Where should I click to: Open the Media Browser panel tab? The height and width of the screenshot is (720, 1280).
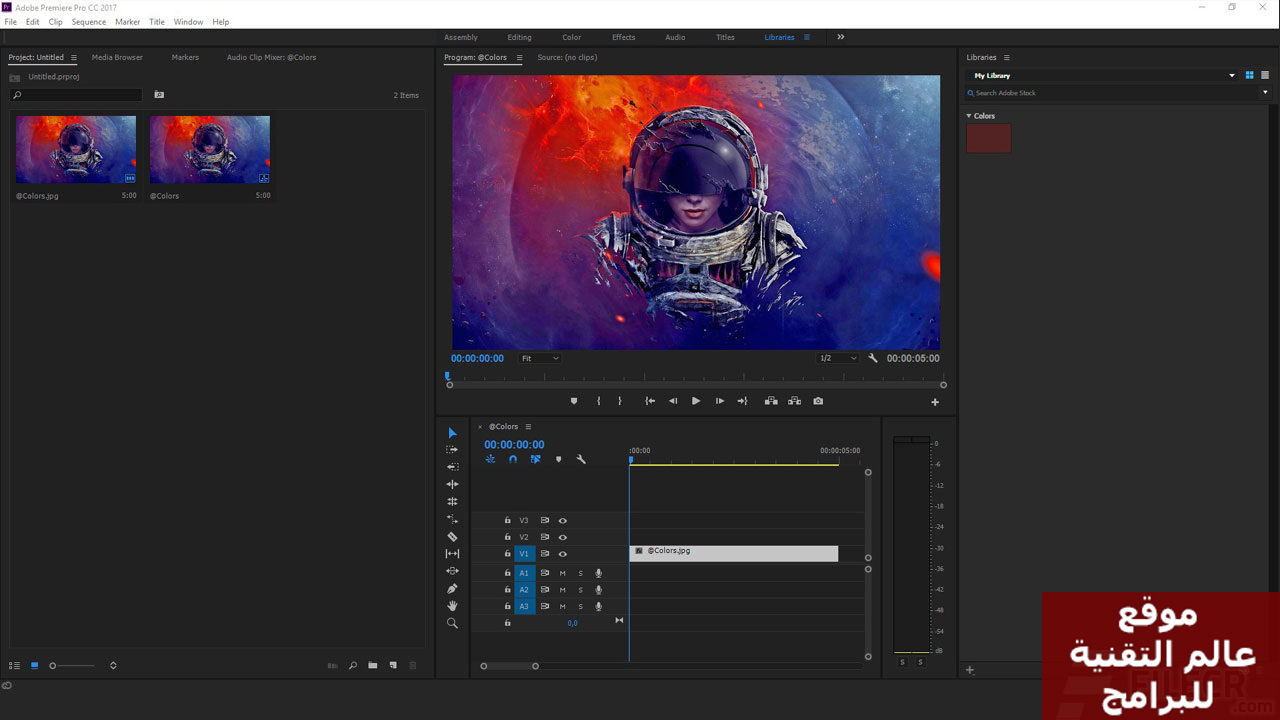click(x=117, y=57)
